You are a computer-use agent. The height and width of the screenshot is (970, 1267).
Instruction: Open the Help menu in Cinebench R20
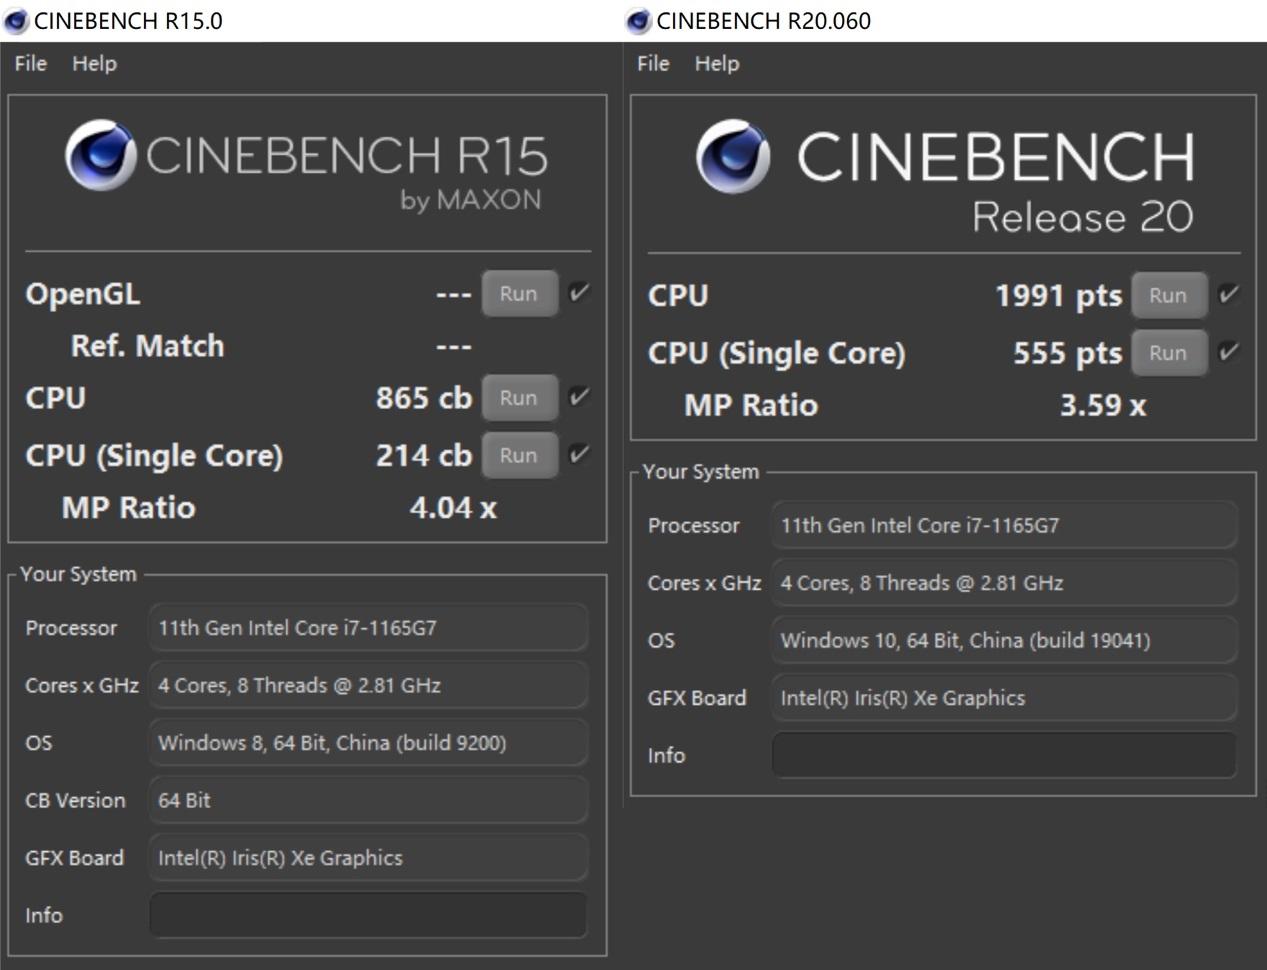click(x=717, y=63)
